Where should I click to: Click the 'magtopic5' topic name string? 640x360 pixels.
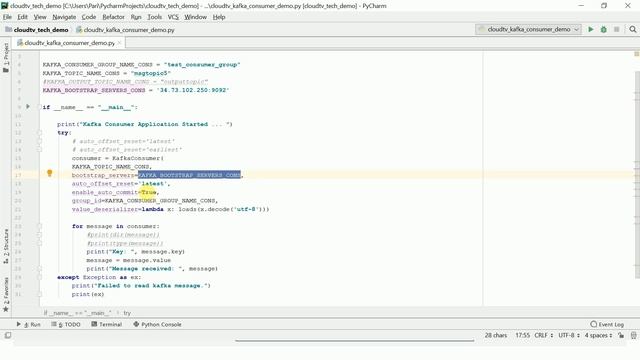[x=151, y=73]
